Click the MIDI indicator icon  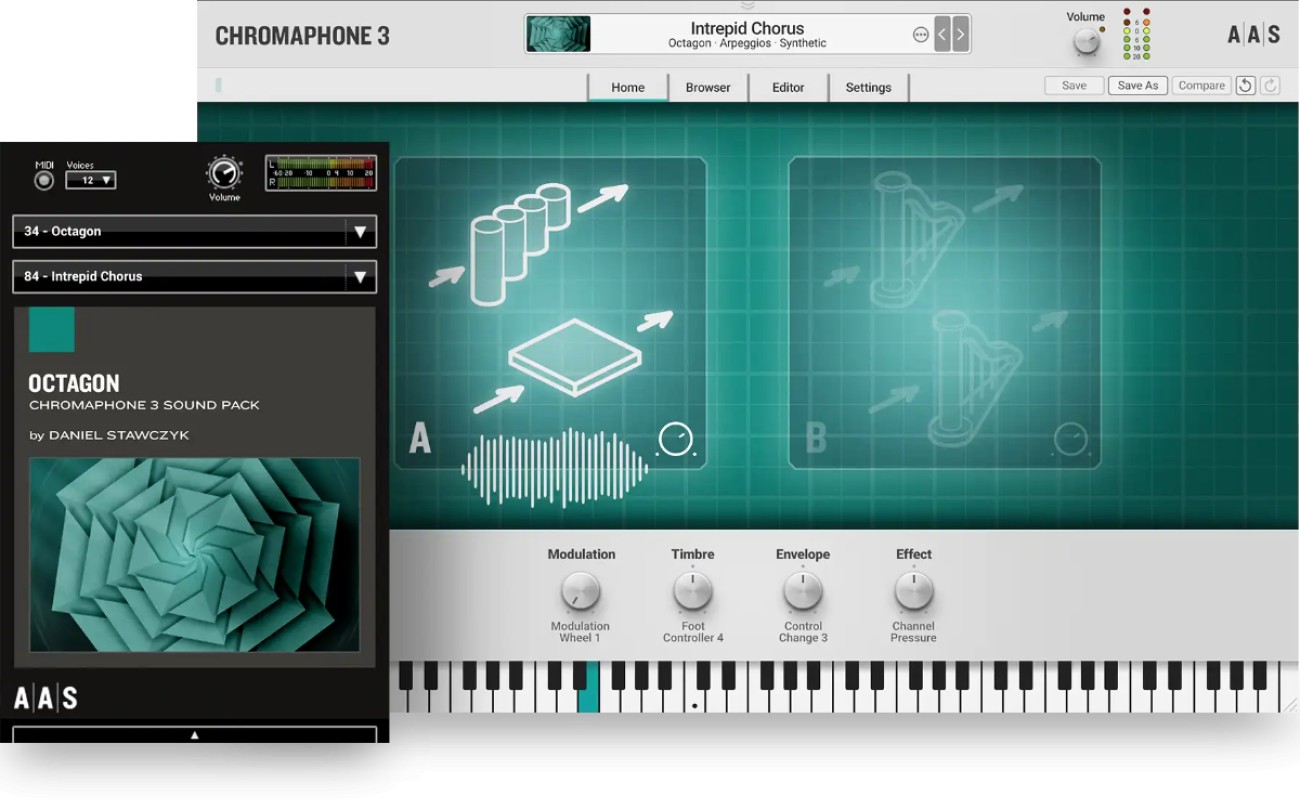tap(43, 179)
